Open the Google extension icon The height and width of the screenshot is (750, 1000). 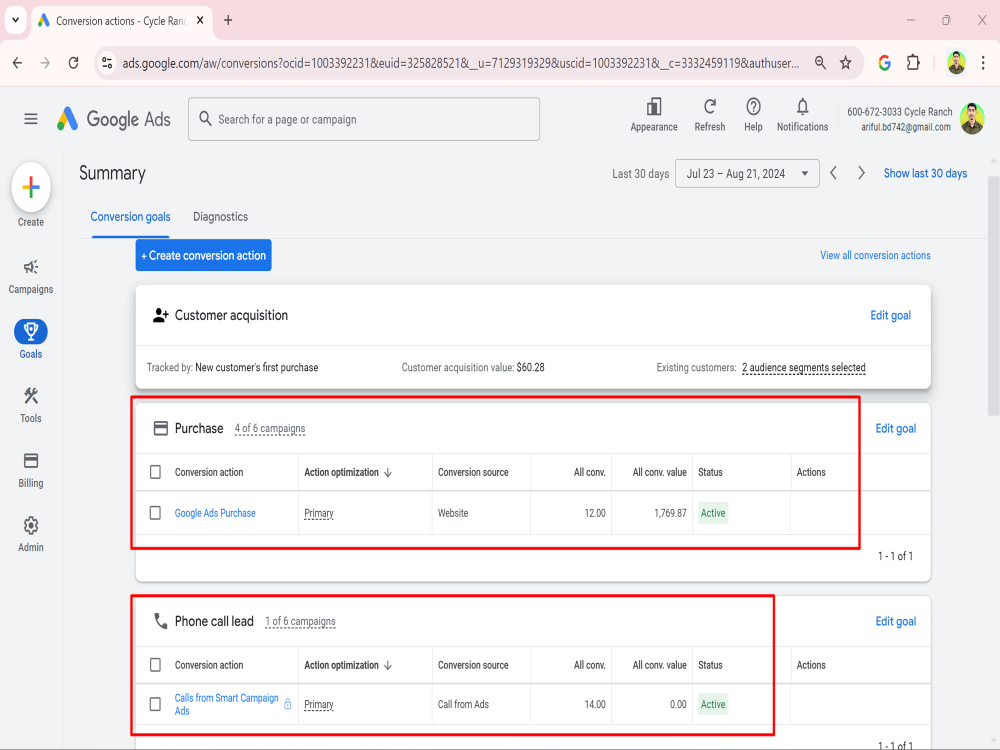point(884,62)
